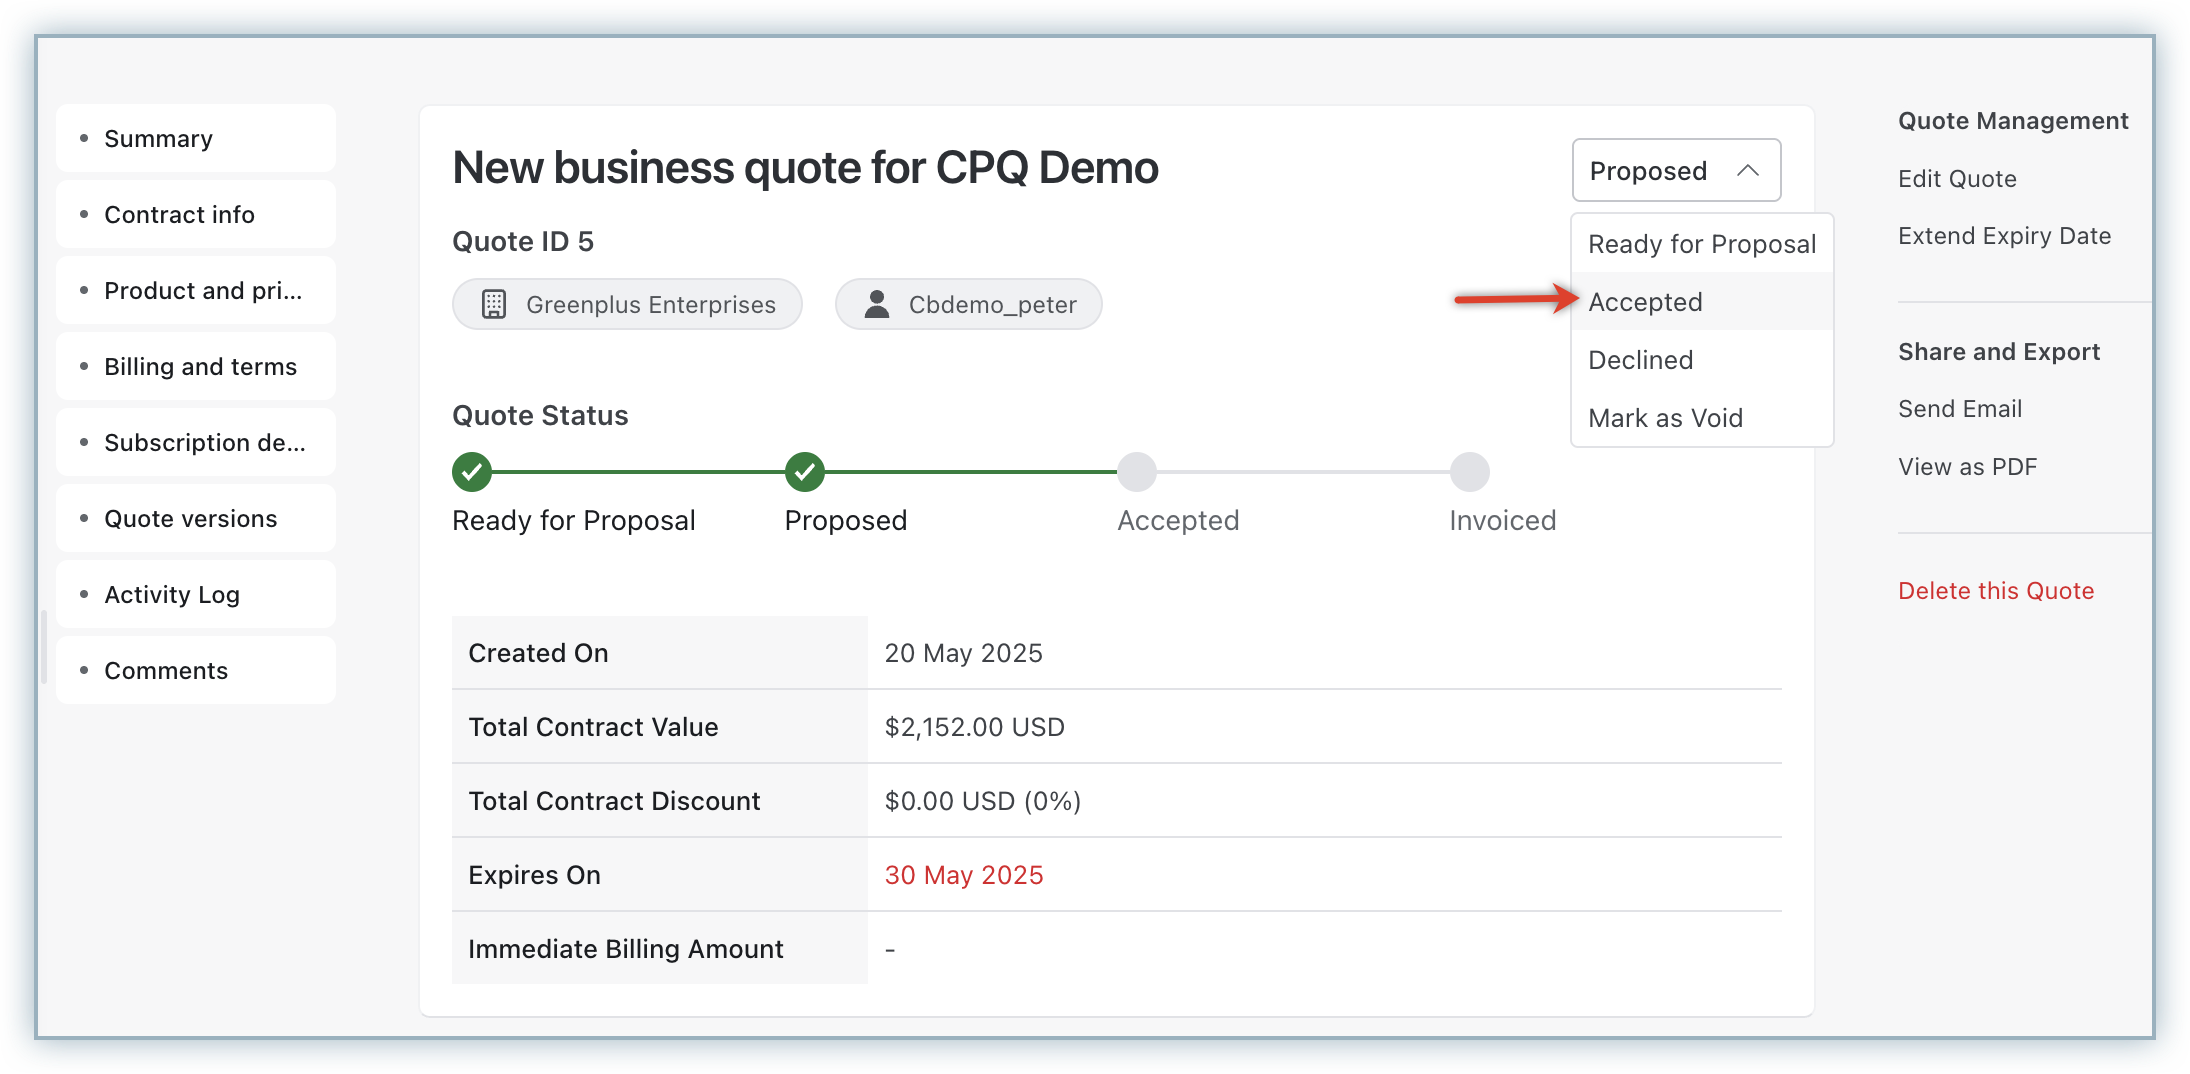Click the person icon beside Cbdemo_peter
This screenshot has width=2190, height=1074.
pyautogui.click(x=877, y=304)
